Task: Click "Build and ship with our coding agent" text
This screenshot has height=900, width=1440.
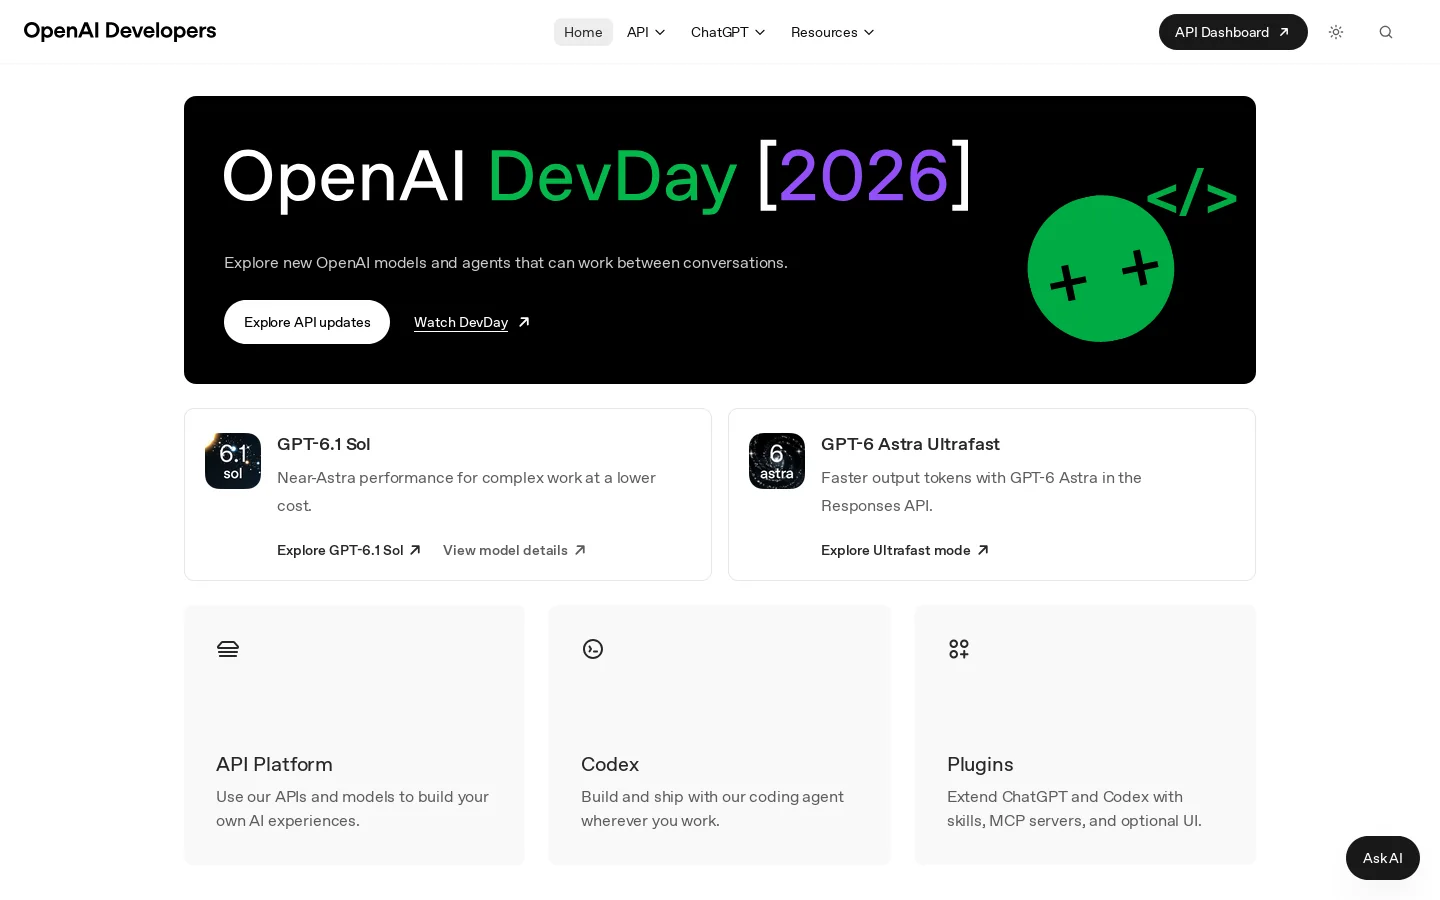Action: (x=712, y=797)
